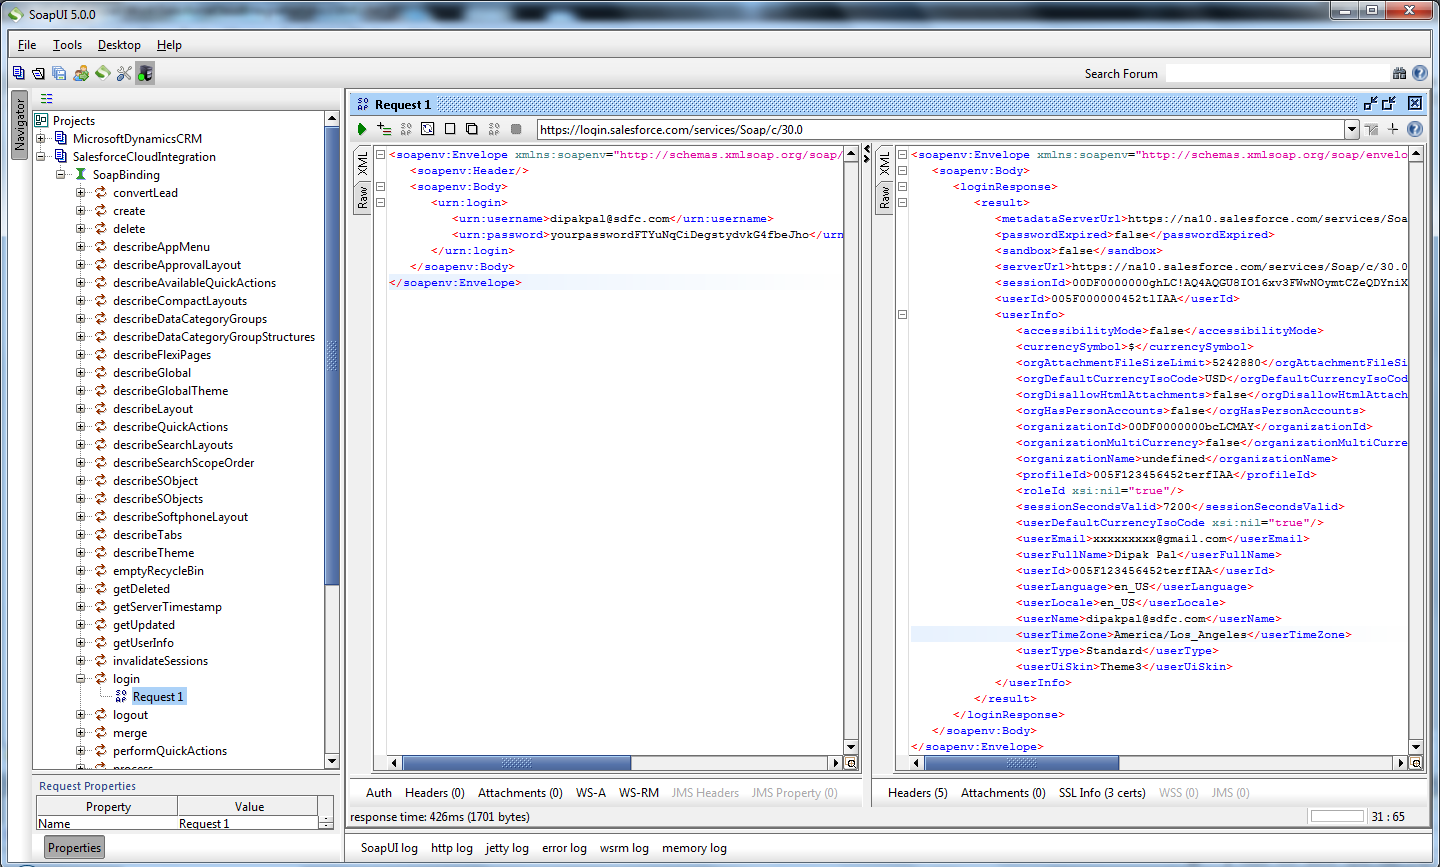Screen dimensions: 1440x867
Task: Expand the describeGlobal operation node
Action: tap(81, 373)
